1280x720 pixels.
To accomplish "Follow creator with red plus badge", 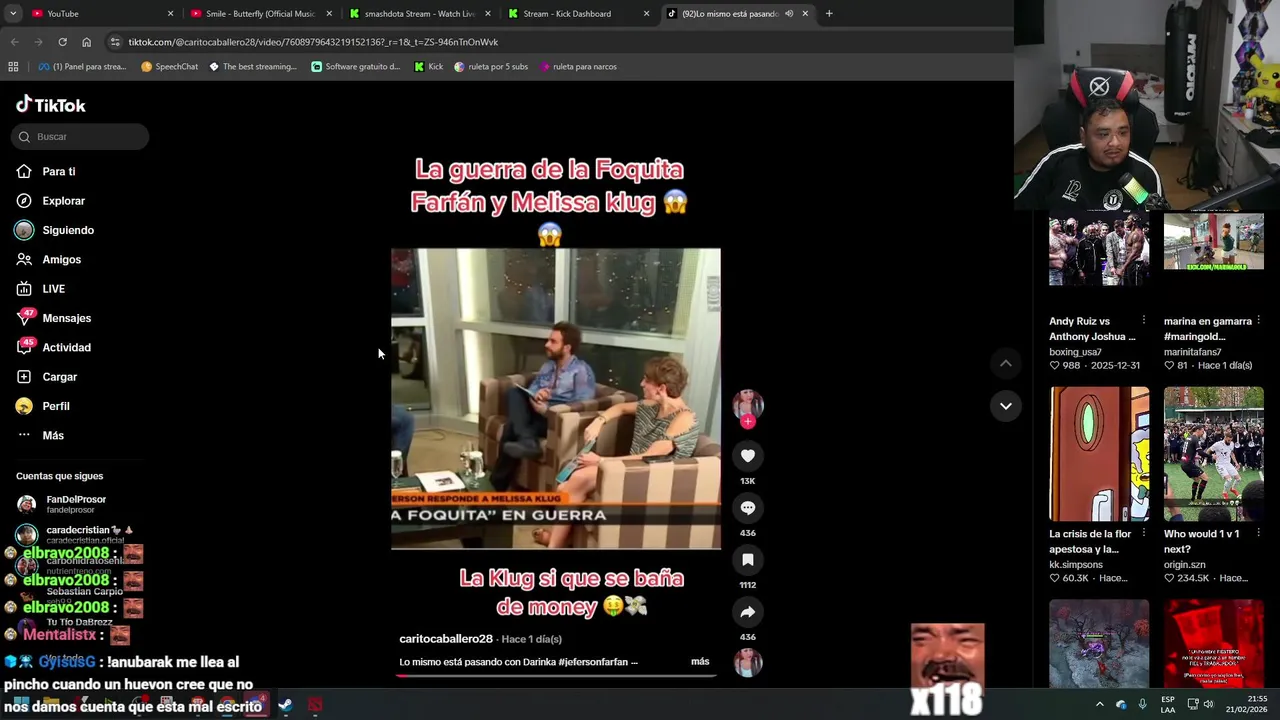I will 747,421.
